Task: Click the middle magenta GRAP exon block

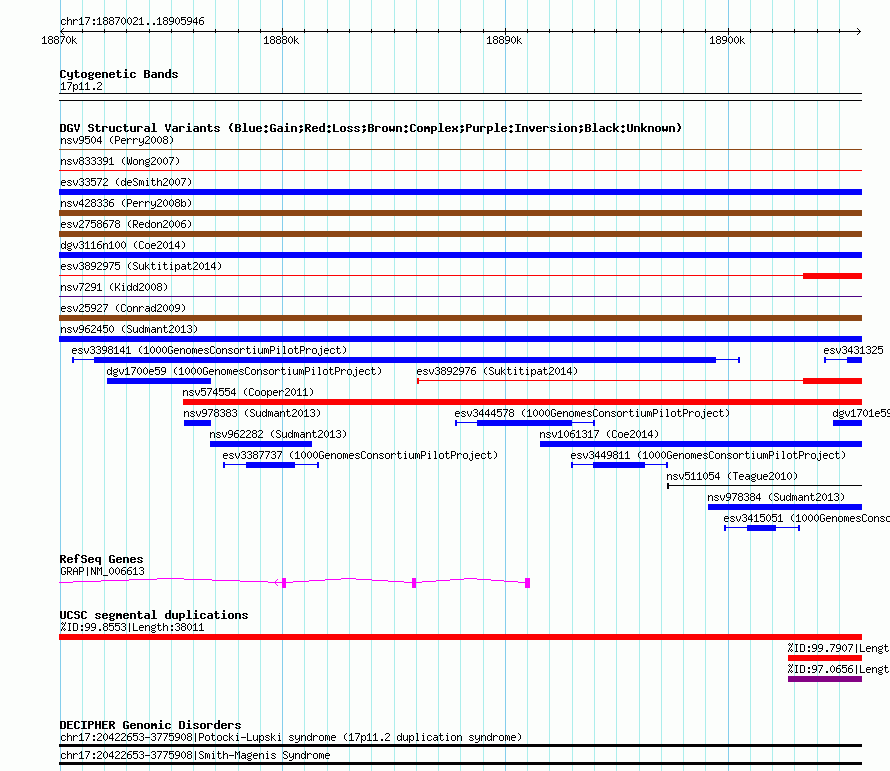Action: [x=414, y=583]
